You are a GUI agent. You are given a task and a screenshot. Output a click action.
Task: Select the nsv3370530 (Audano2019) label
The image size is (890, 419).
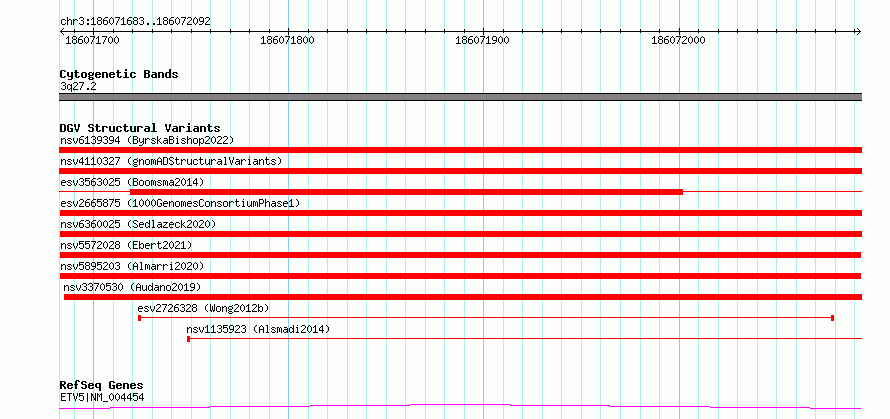coord(132,287)
